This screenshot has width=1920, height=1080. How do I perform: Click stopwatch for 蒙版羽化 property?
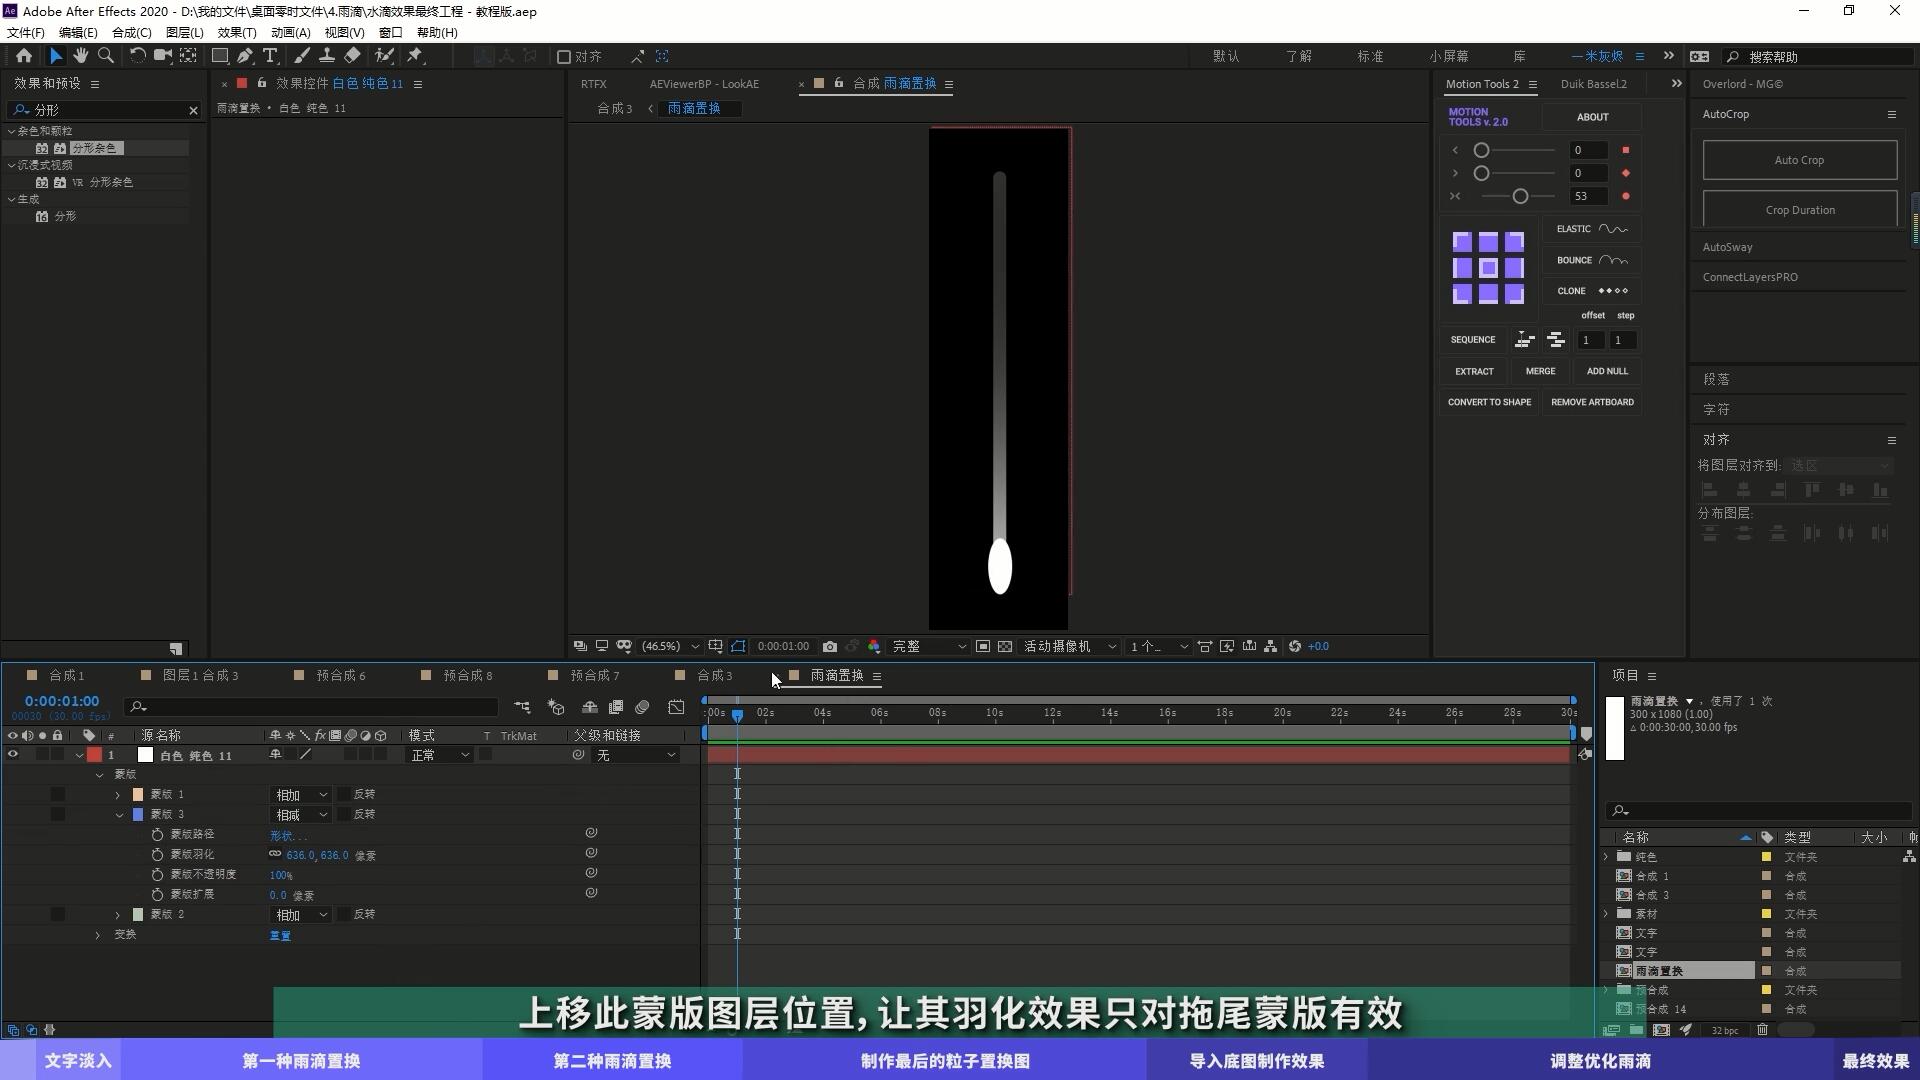coord(157,855)
